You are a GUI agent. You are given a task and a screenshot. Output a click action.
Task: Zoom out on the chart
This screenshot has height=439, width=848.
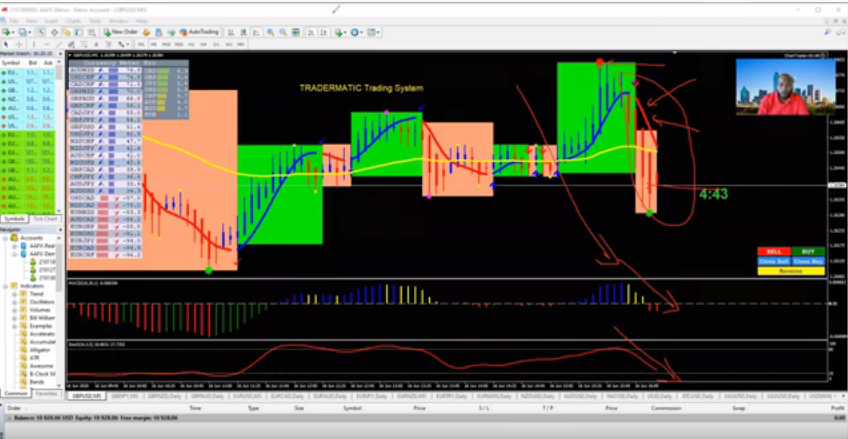[283, 32]
